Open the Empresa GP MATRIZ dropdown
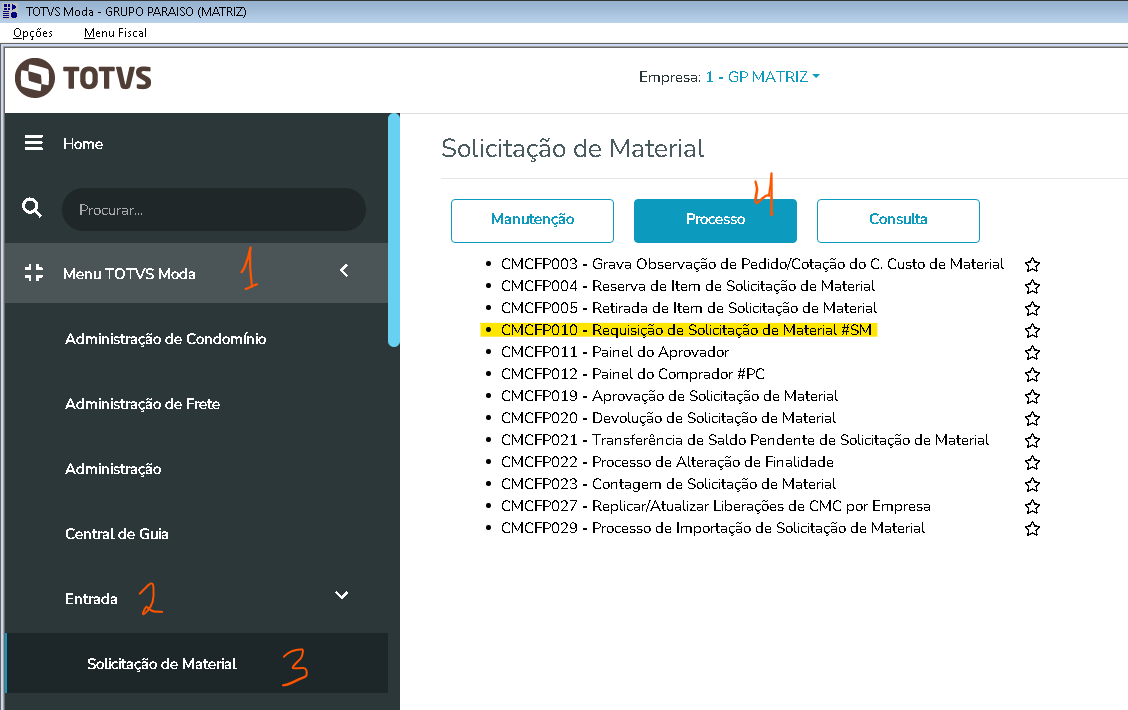Image resolution: width=1128 pixels, height=710 pixels. pos(762,77)
